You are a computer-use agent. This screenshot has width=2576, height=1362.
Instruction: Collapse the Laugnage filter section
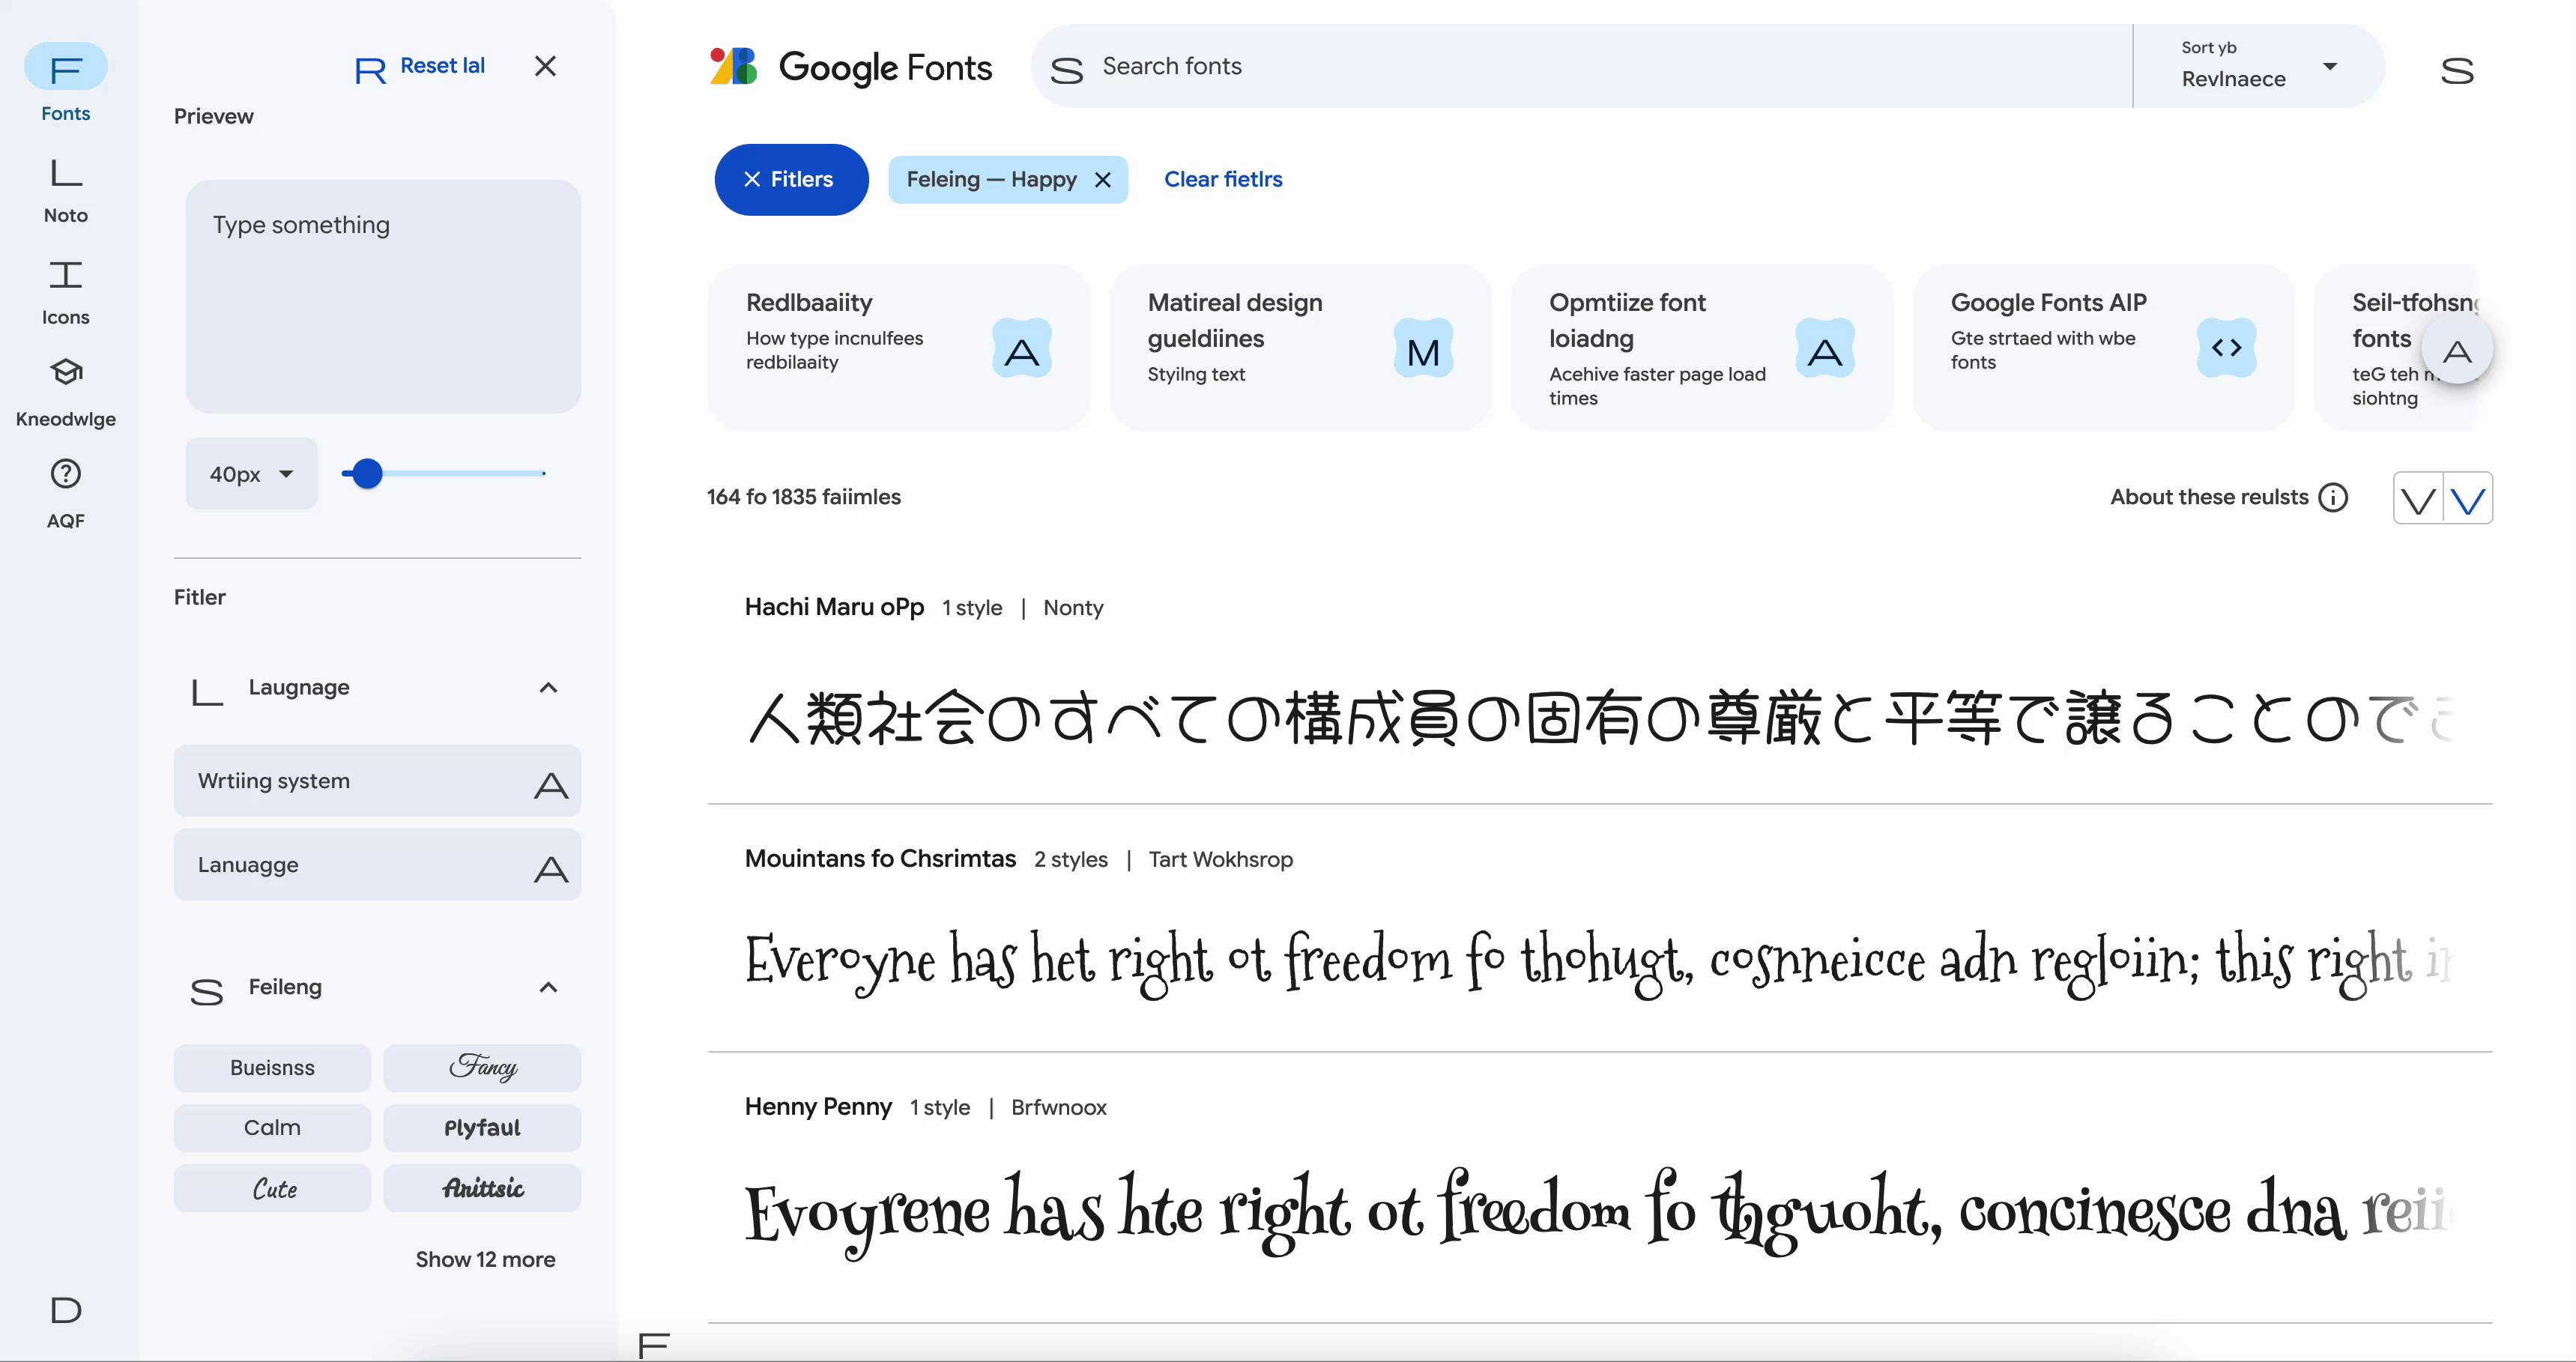point(548,688)
